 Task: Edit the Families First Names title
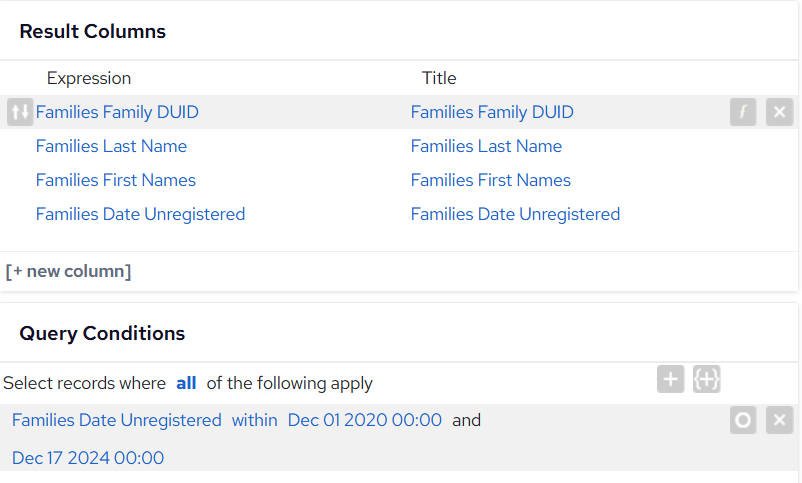[491, 180]
